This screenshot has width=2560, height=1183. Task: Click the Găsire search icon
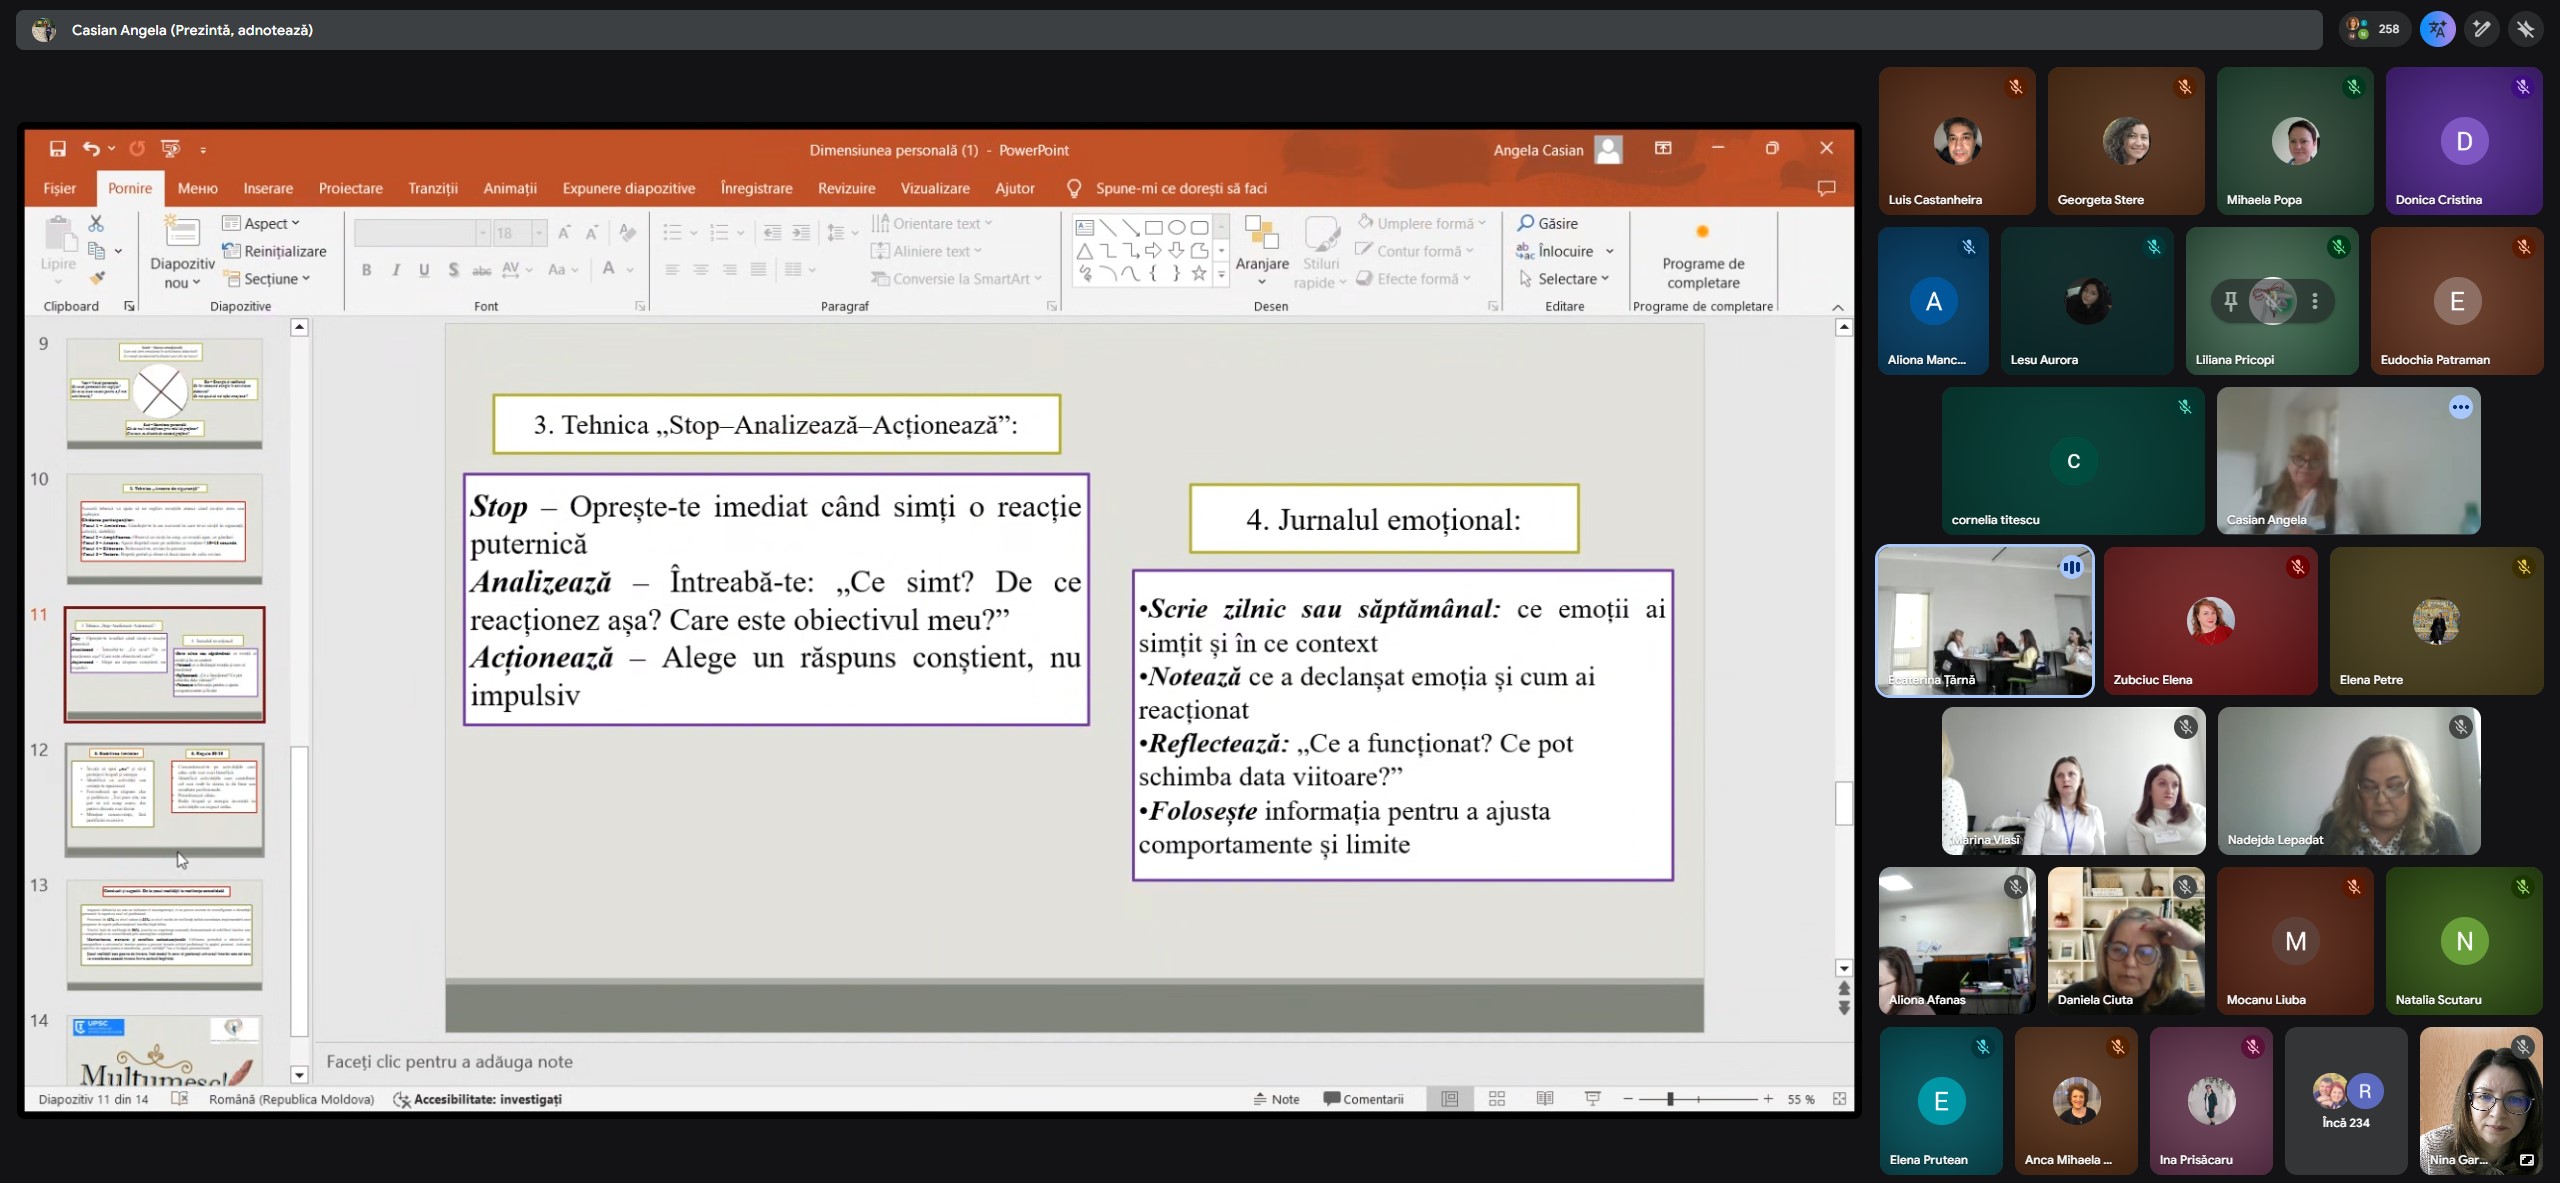pos(1526,223)
